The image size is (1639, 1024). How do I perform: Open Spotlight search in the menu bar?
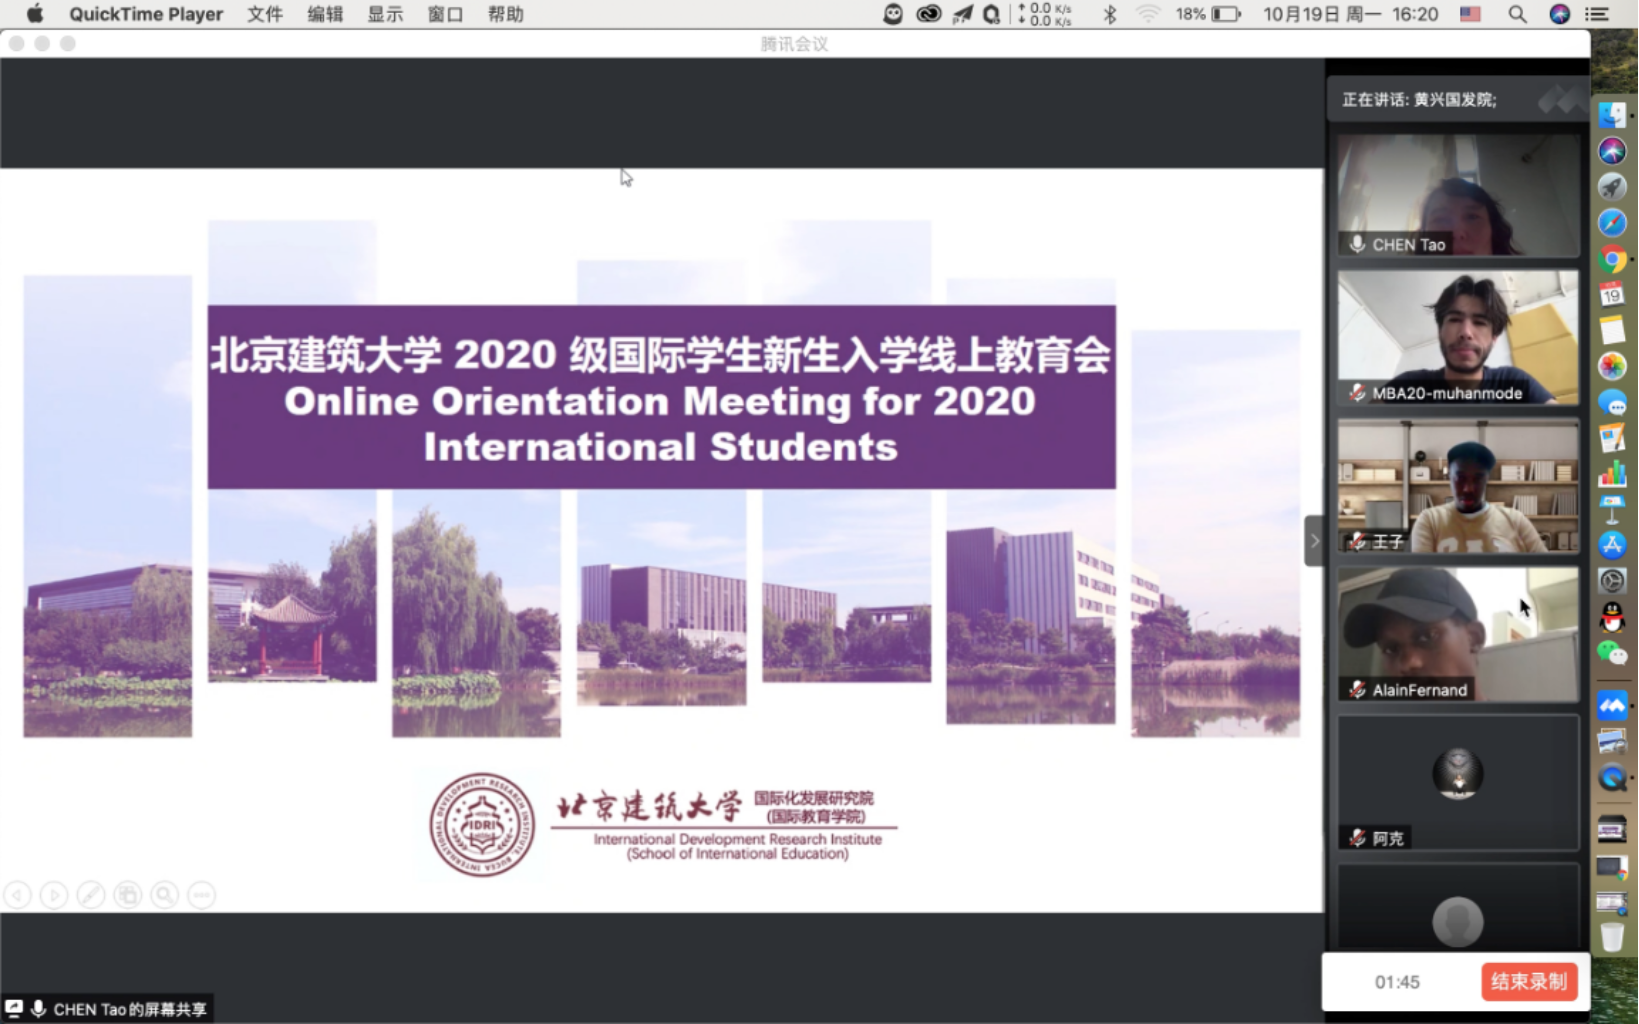[x=1517, y=14]
